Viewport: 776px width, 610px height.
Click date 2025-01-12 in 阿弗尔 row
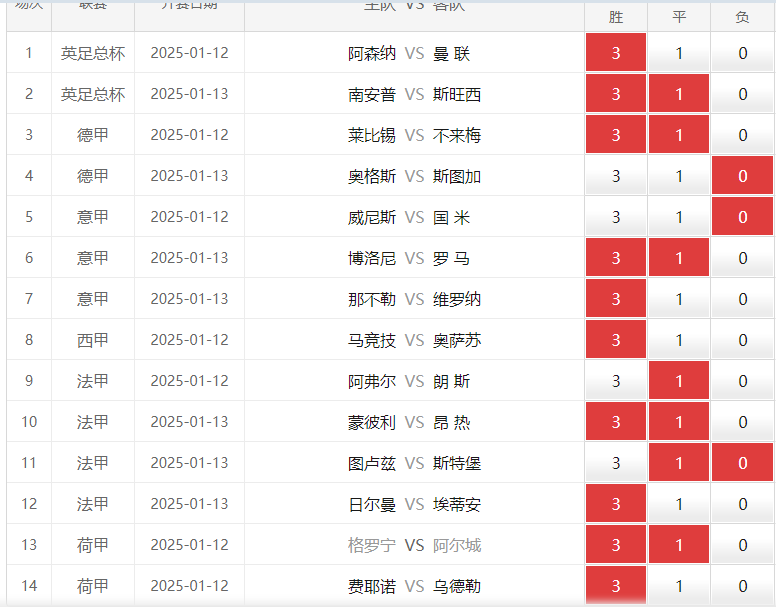point(190,381)
